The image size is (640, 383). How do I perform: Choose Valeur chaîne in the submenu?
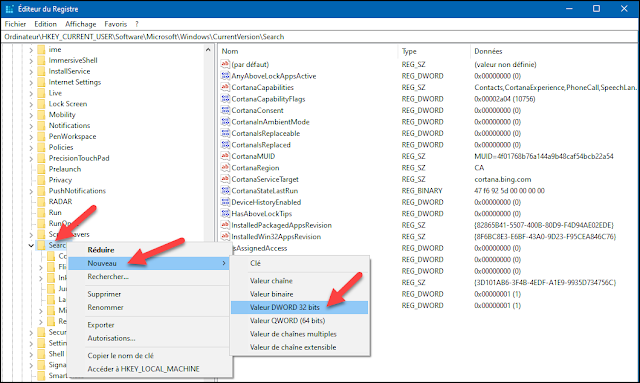click(x=300, y=281)
